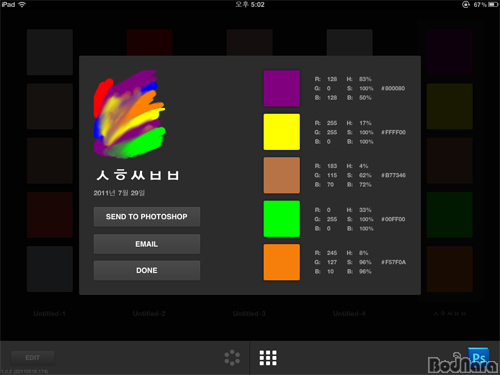Click hex value #FFFF00
The width and height of the screenshot is (500, 375).
[393, 132]
